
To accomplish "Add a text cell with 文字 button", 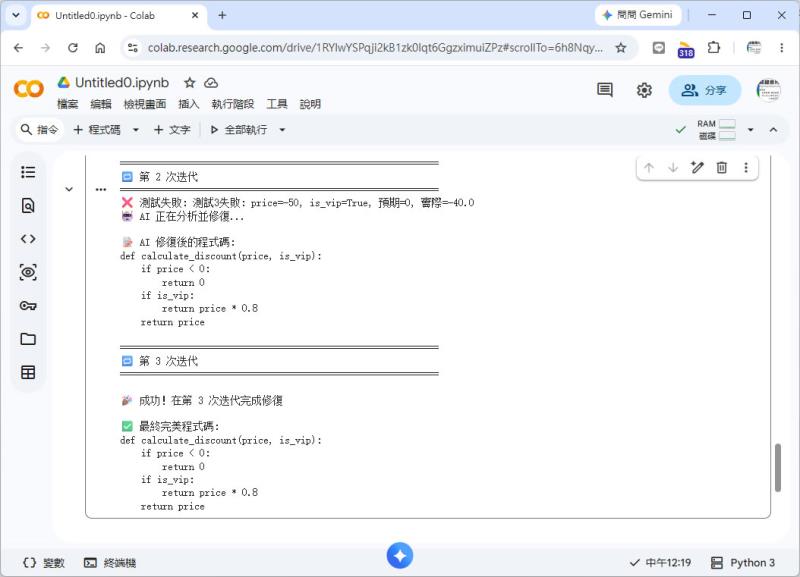I will click(x=172, y=130).
